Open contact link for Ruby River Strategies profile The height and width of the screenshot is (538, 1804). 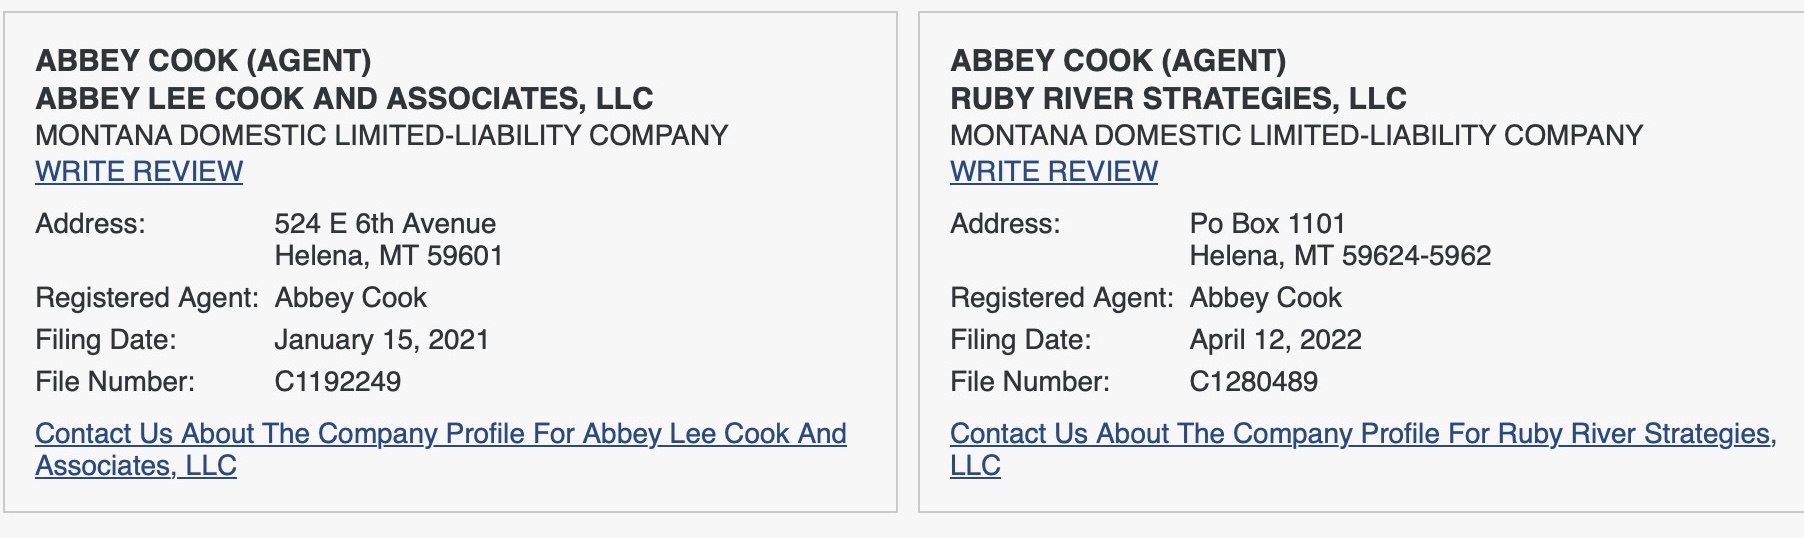click(1362, 434)
